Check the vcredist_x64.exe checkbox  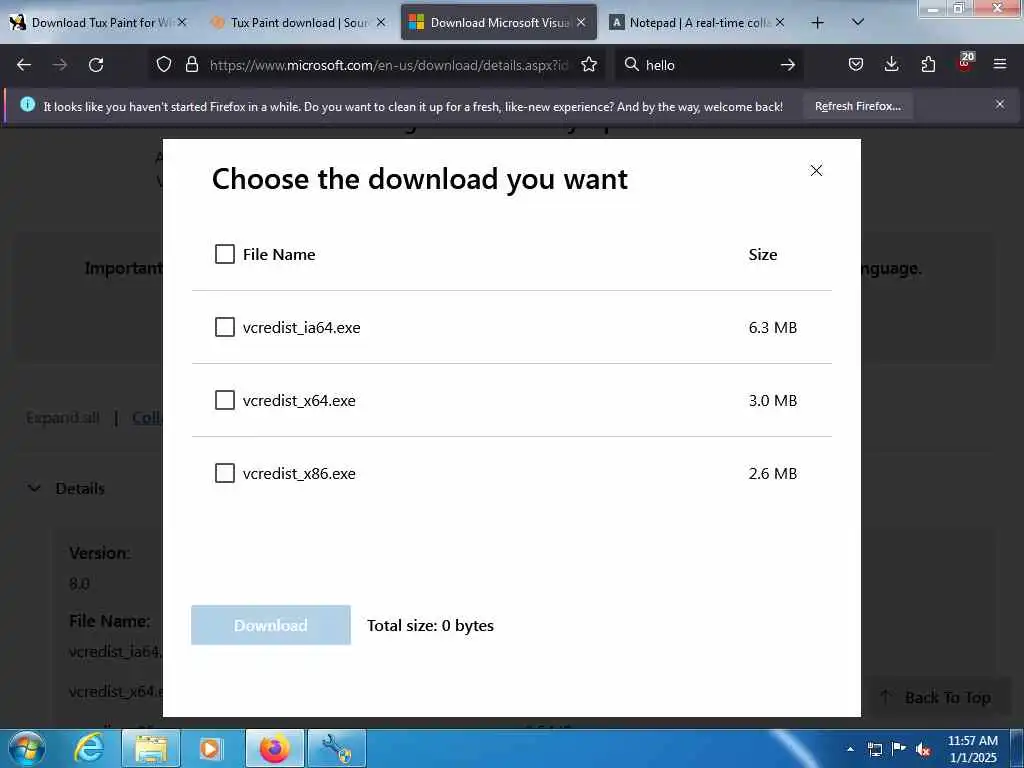[x=225, y=400]
